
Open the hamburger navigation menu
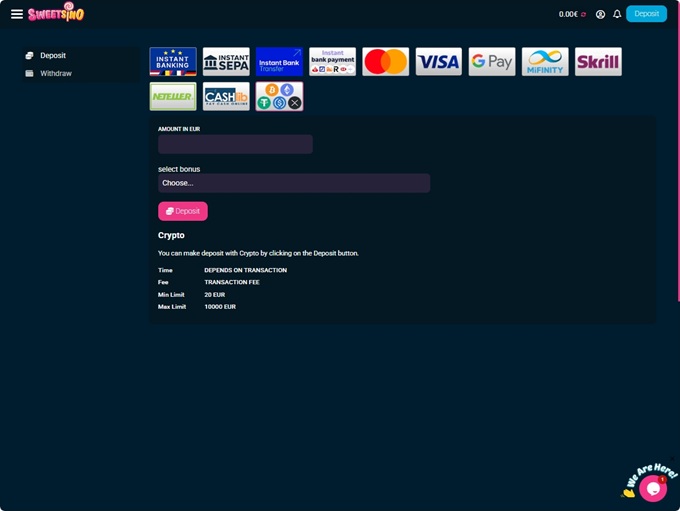coord(17,14)
